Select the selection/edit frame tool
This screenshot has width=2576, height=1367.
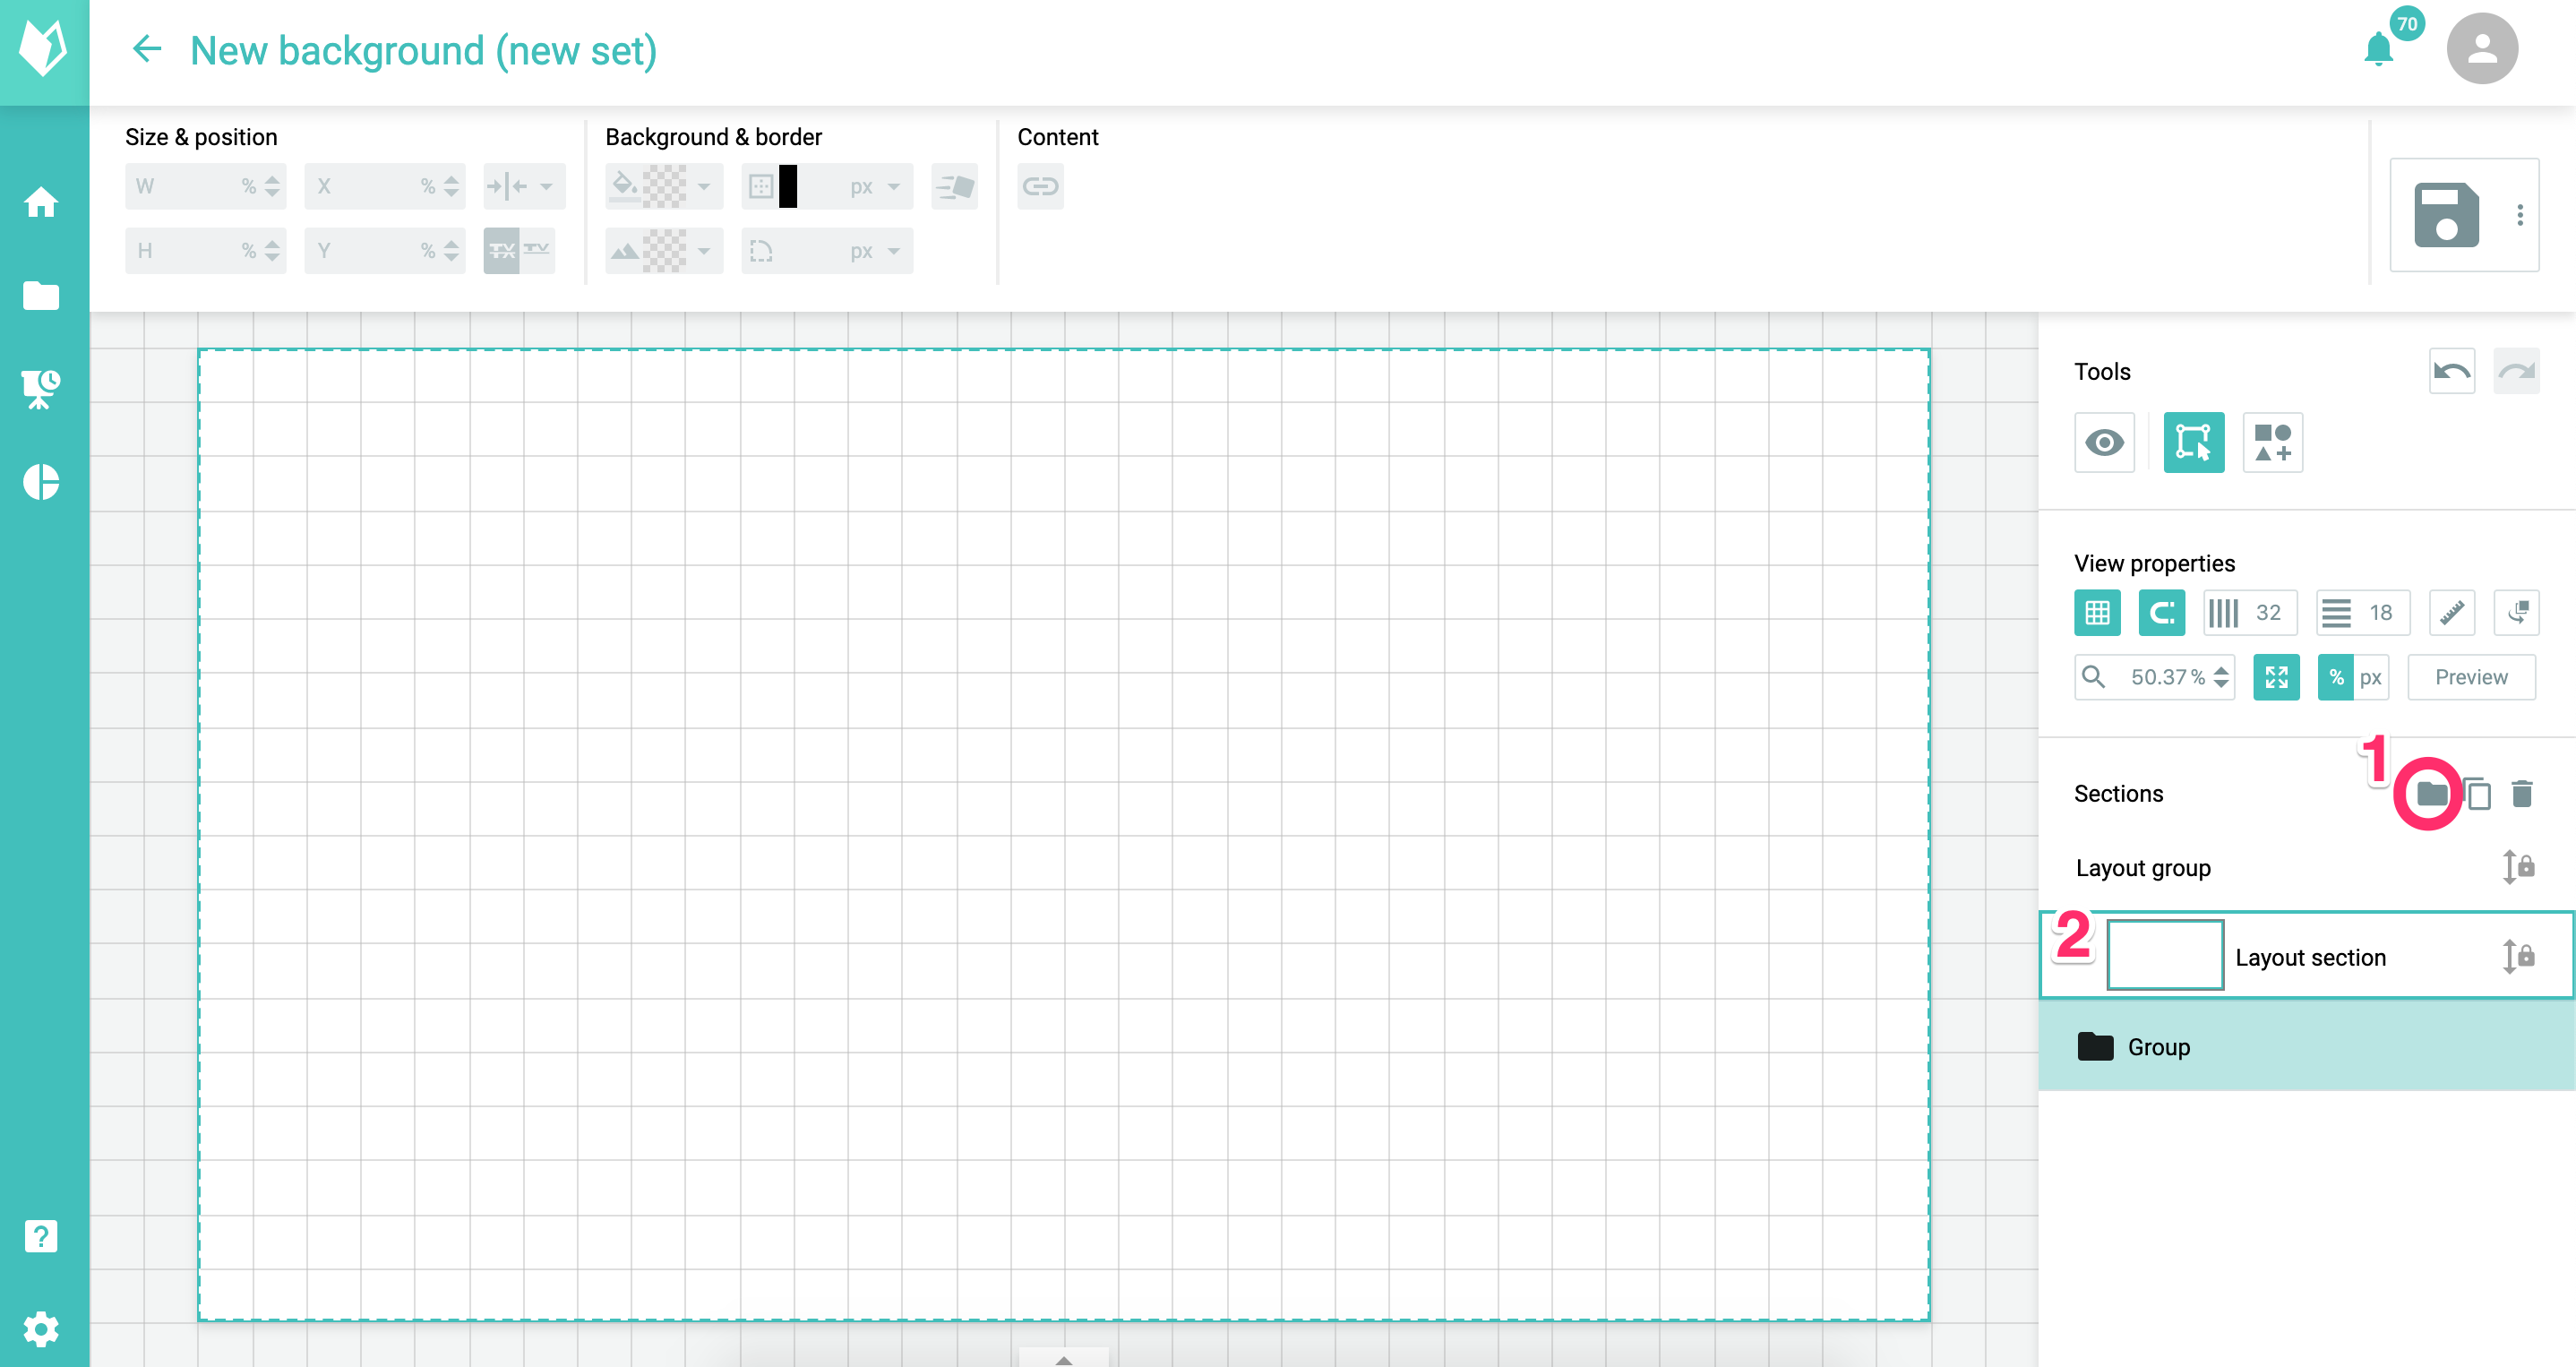coord(2194,442)
